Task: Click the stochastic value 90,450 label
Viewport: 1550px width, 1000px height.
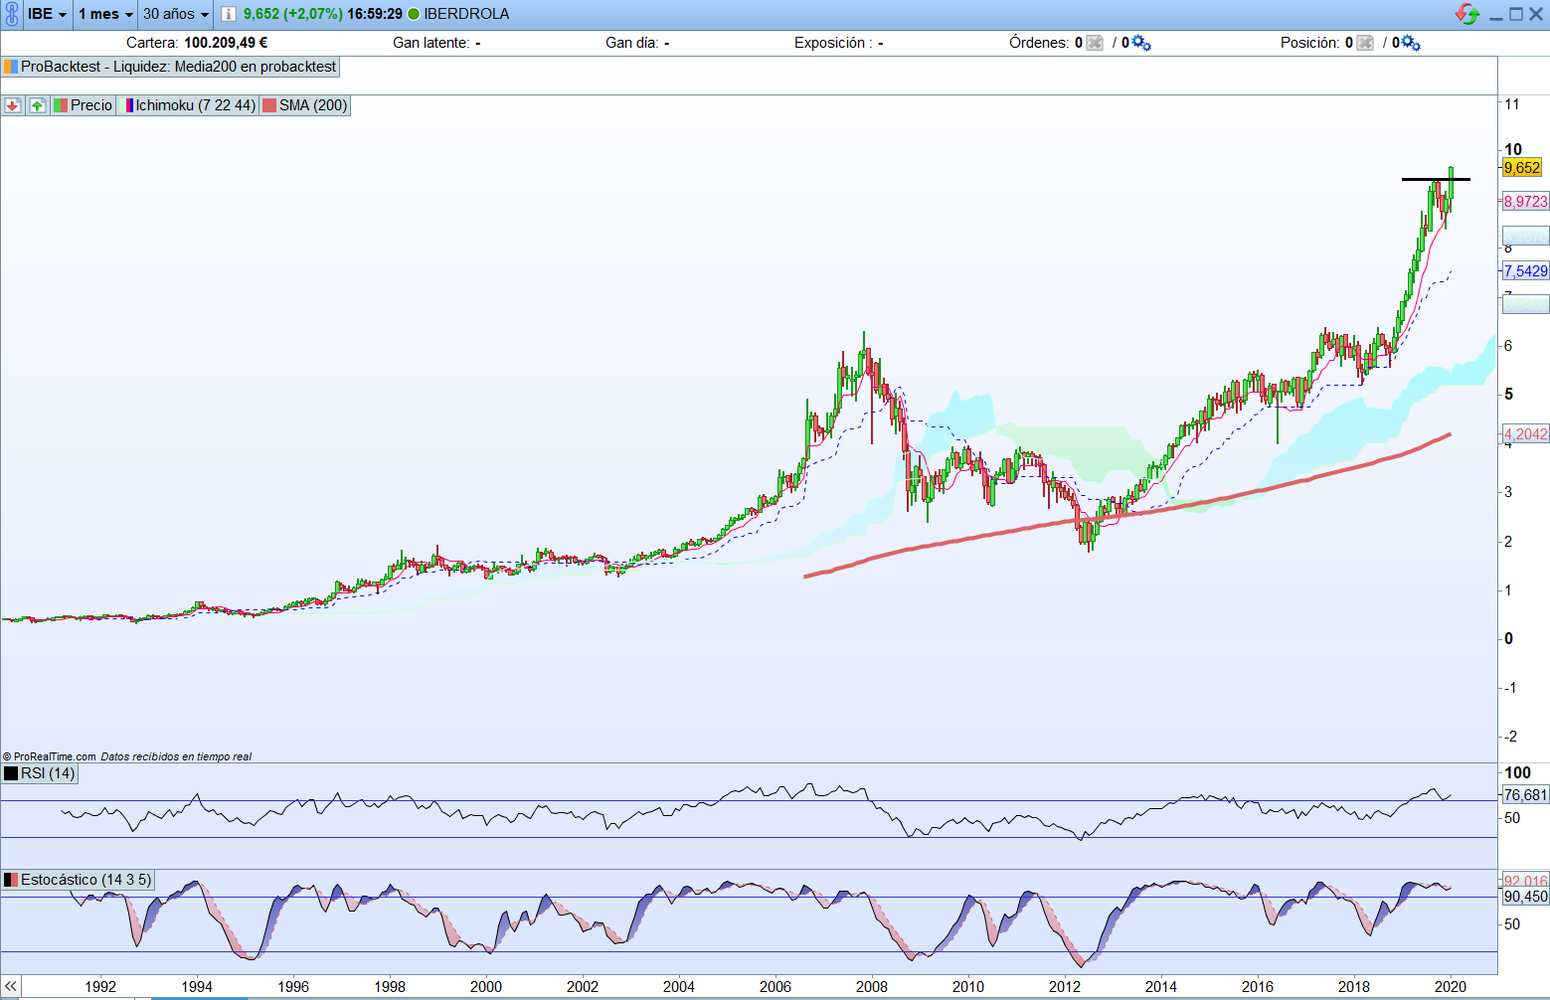Action: click(x=1526, y=897)
